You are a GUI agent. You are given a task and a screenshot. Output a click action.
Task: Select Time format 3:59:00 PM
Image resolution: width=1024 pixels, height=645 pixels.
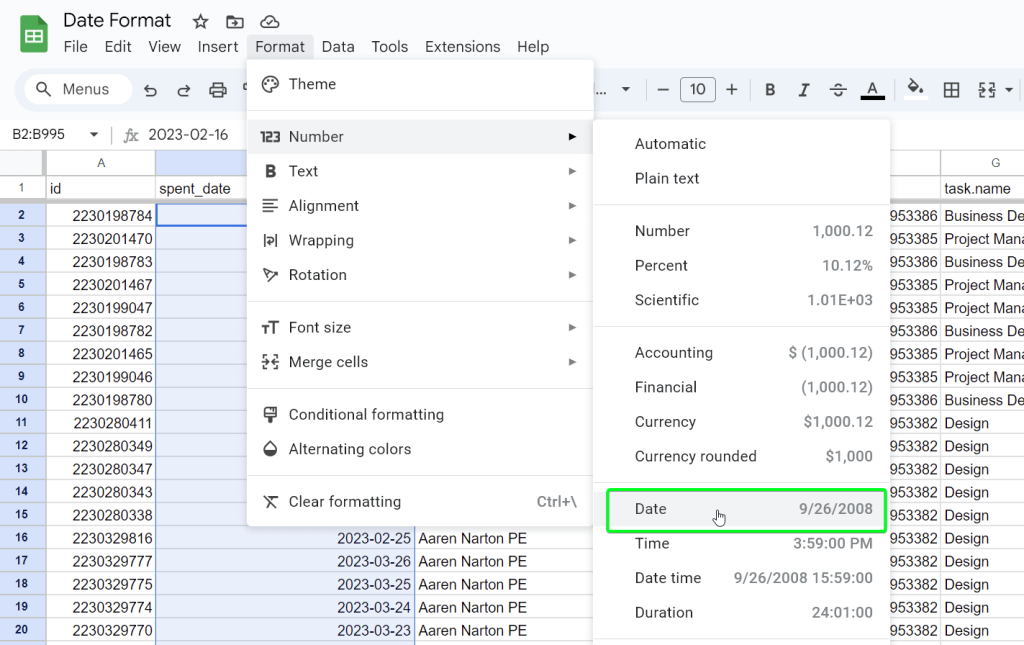[x=741, y=543]
